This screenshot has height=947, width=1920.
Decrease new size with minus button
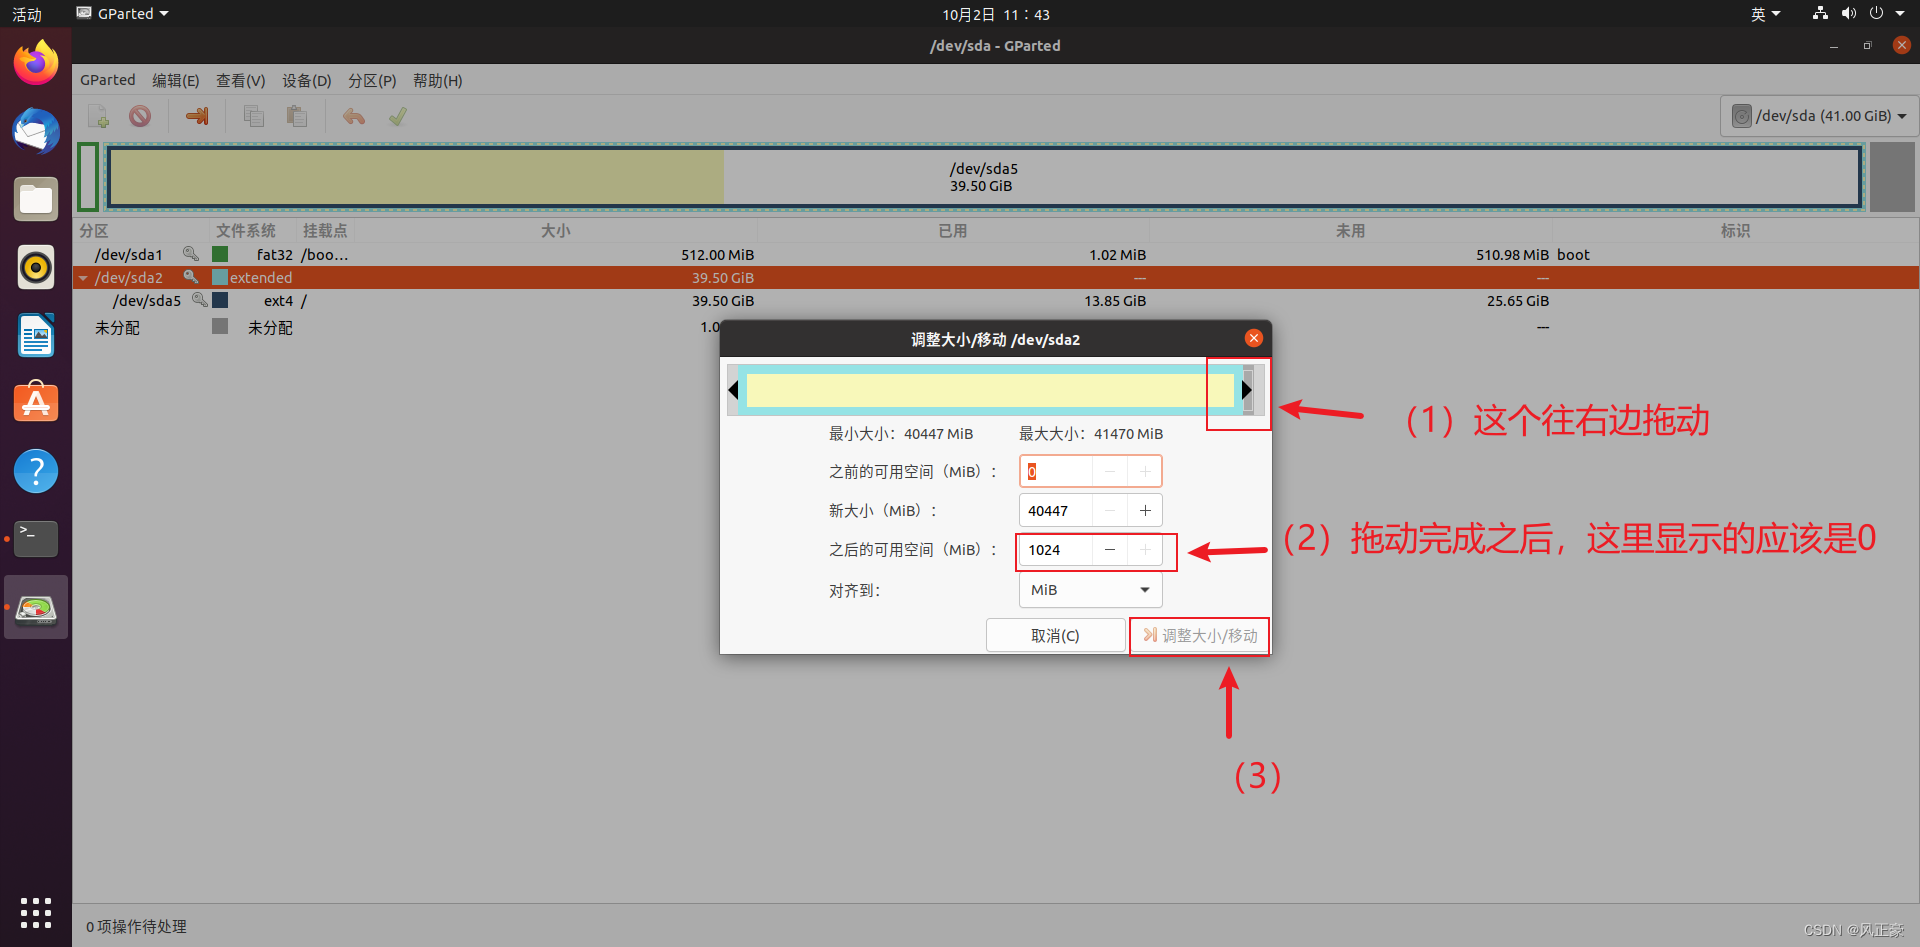pyautogui.click(x=1110, y=510)
